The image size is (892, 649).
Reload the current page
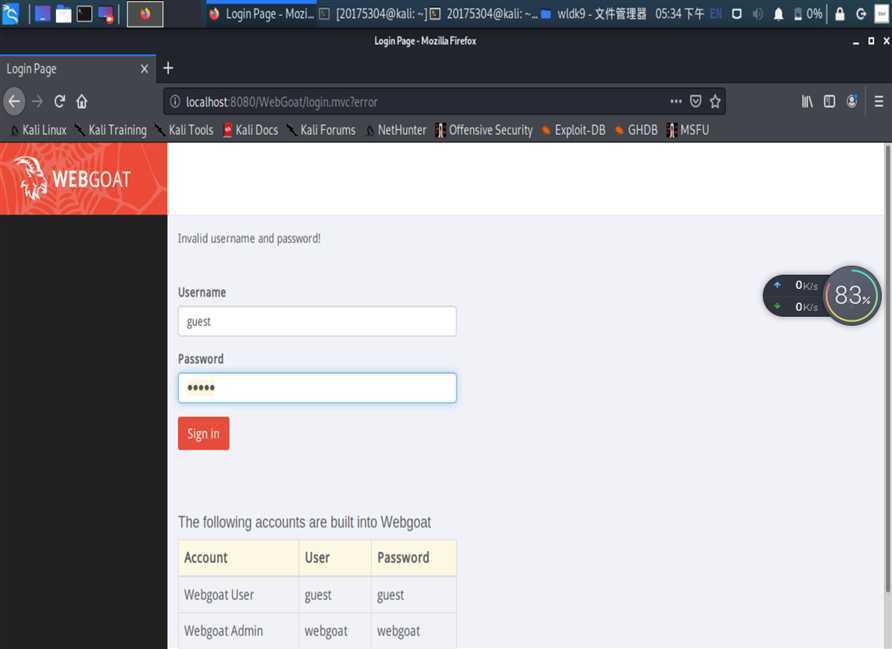(x=59, y=102)
